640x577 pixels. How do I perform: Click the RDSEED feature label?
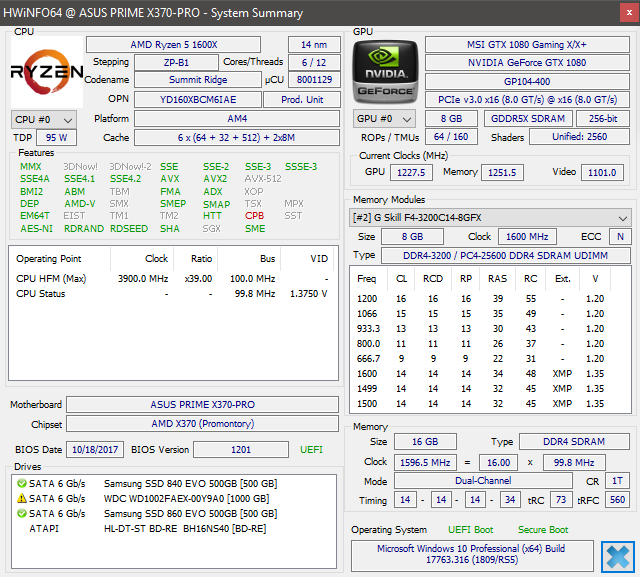click(129, 229)
